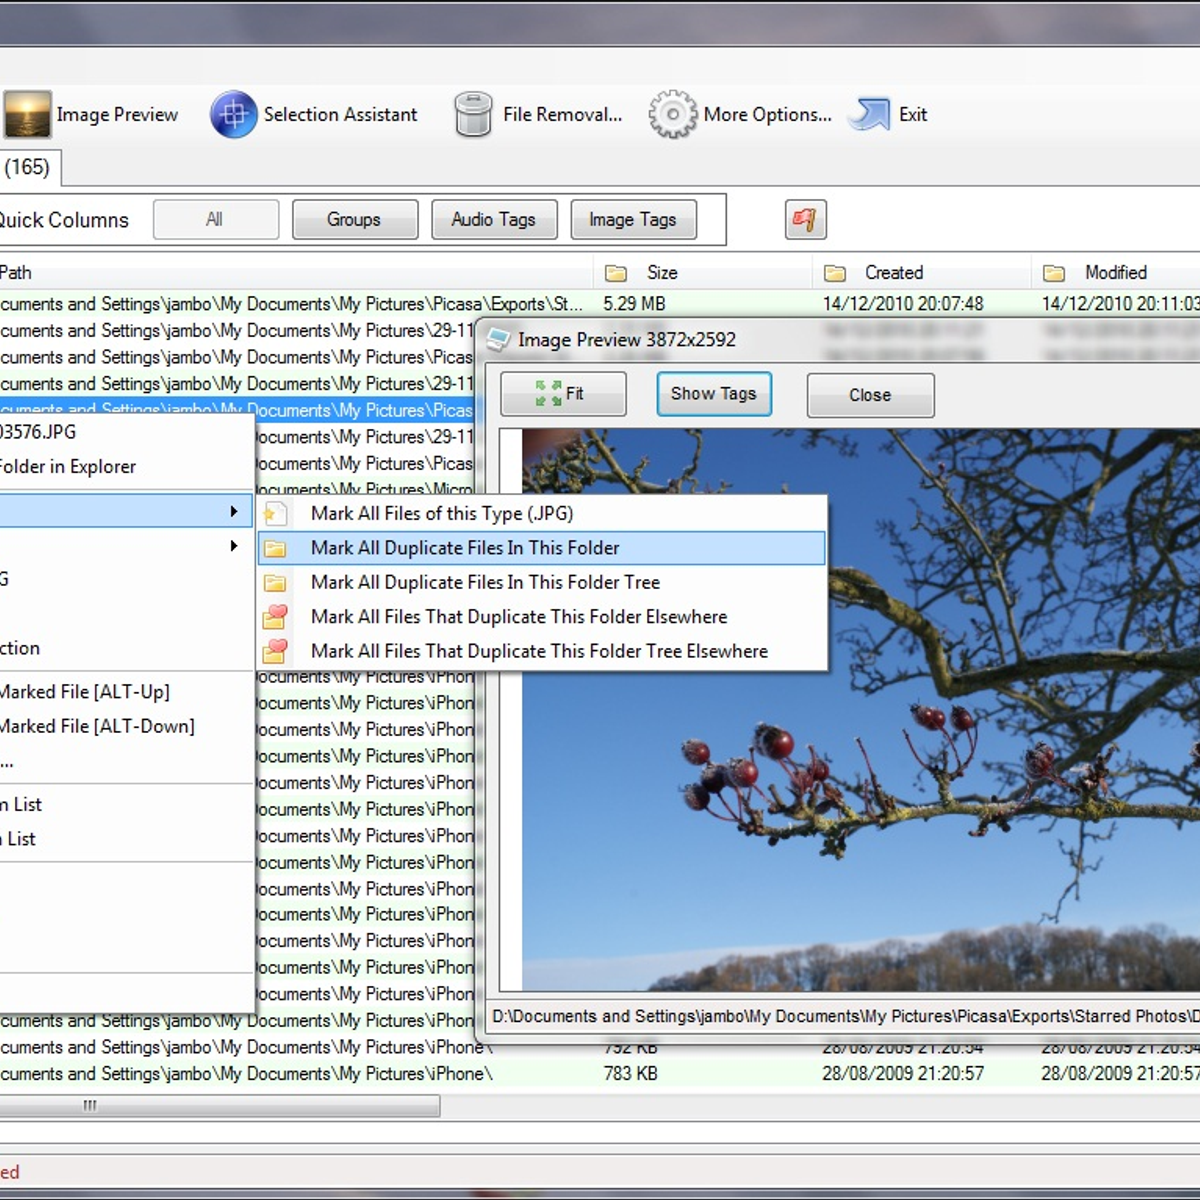The height and width of the screenshot is (1200, 1200).
Task: Open the Selection Assistant tool
Action: point(233,115)
